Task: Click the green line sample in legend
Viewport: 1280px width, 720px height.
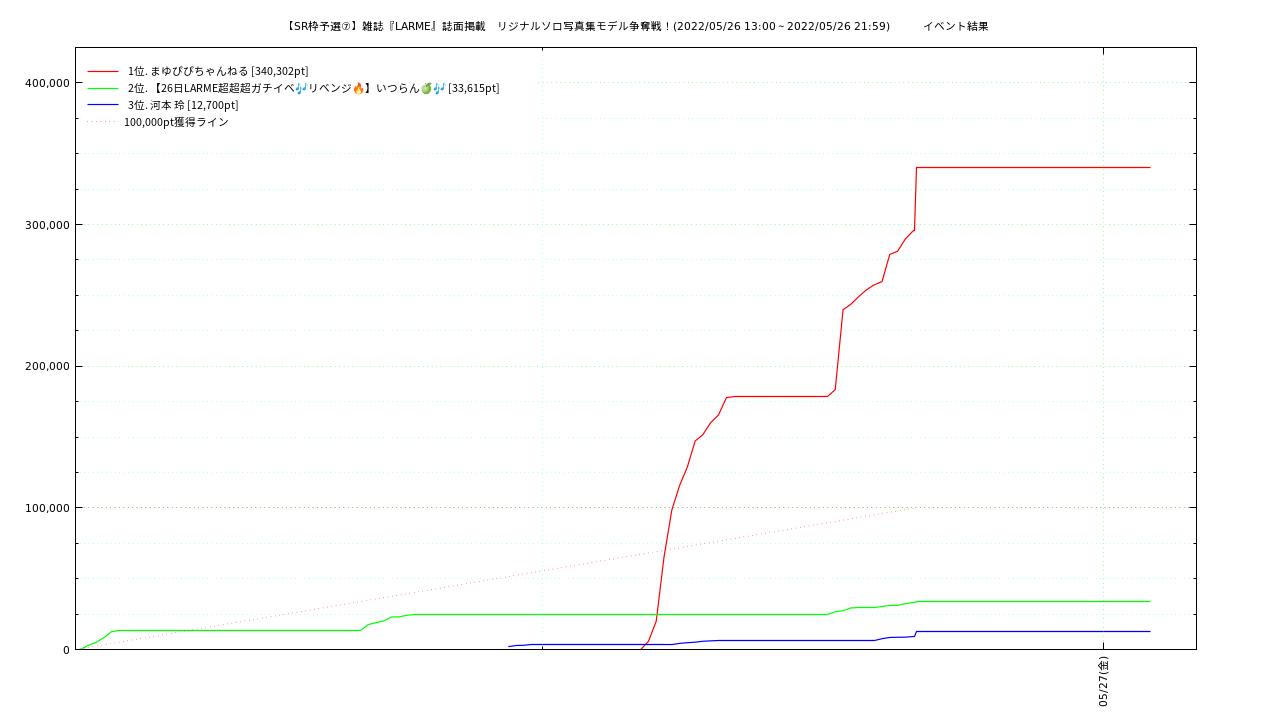Action: 103,88
